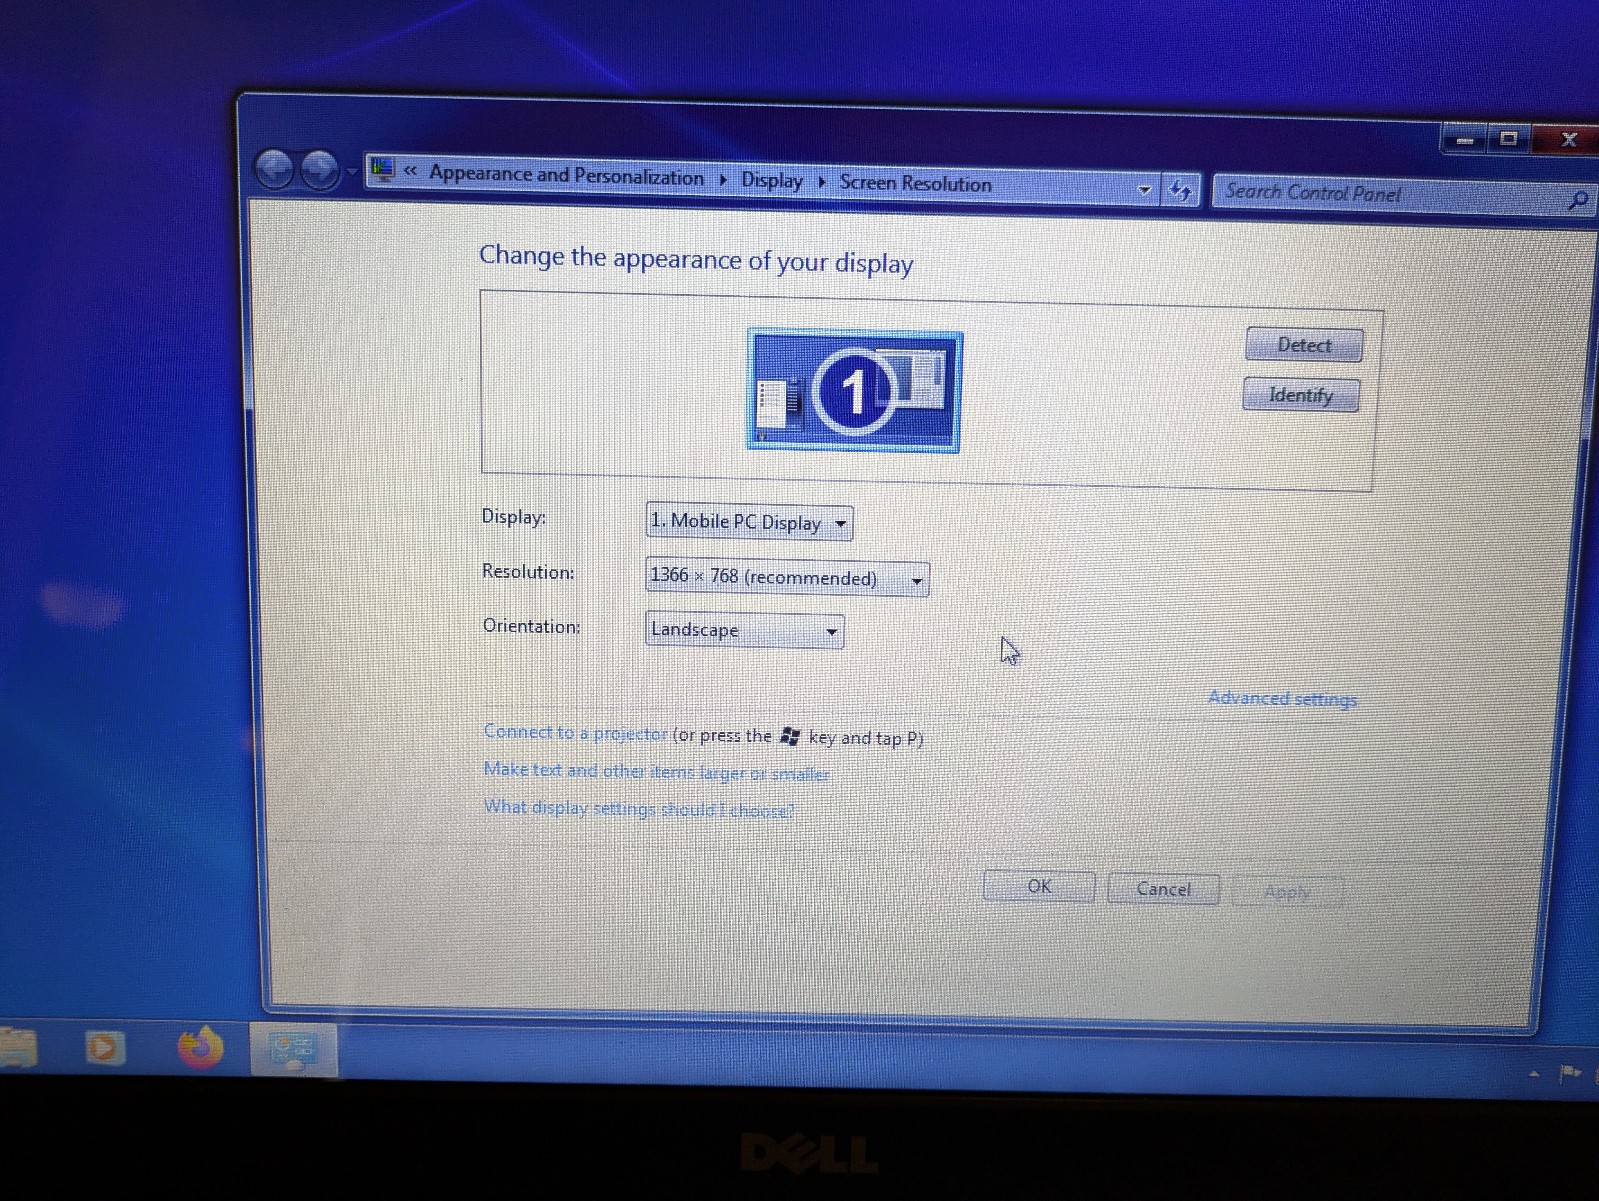This screenshot has width=1599, height=1201.
Task: Open the Orientation dropdown set to Landscape
Action: point(745,630)
